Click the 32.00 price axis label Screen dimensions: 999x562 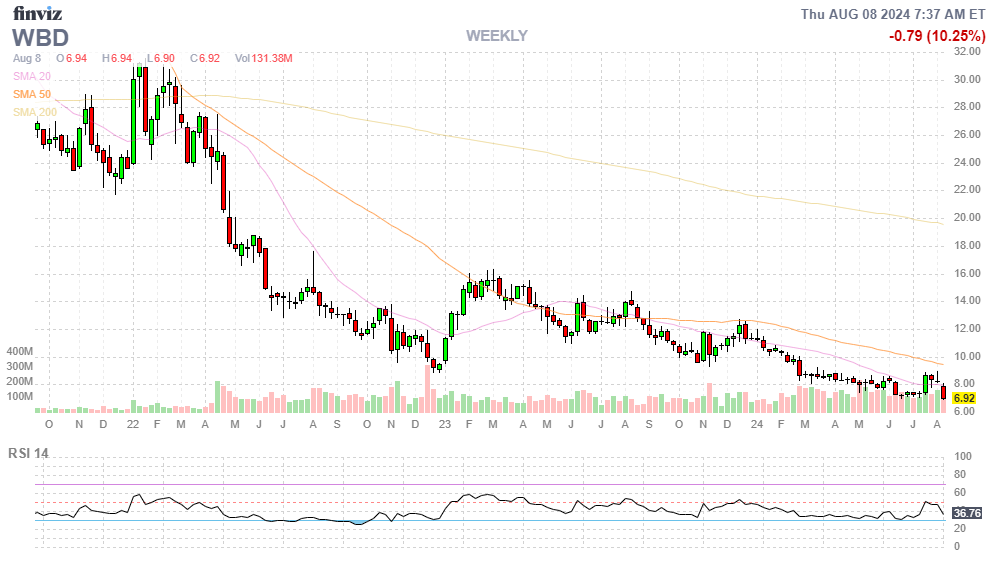click(x=967, y=52)
